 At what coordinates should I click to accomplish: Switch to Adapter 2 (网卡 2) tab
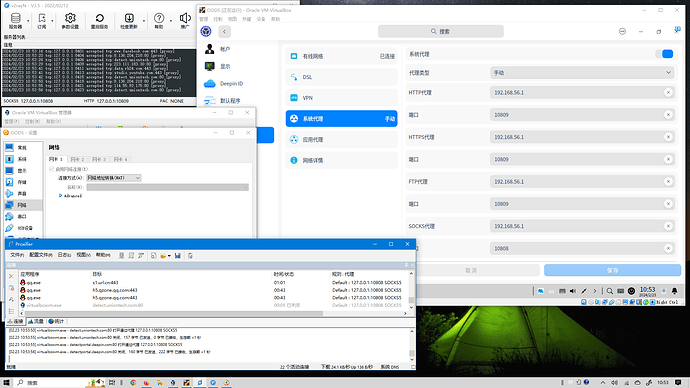(77, 159)
